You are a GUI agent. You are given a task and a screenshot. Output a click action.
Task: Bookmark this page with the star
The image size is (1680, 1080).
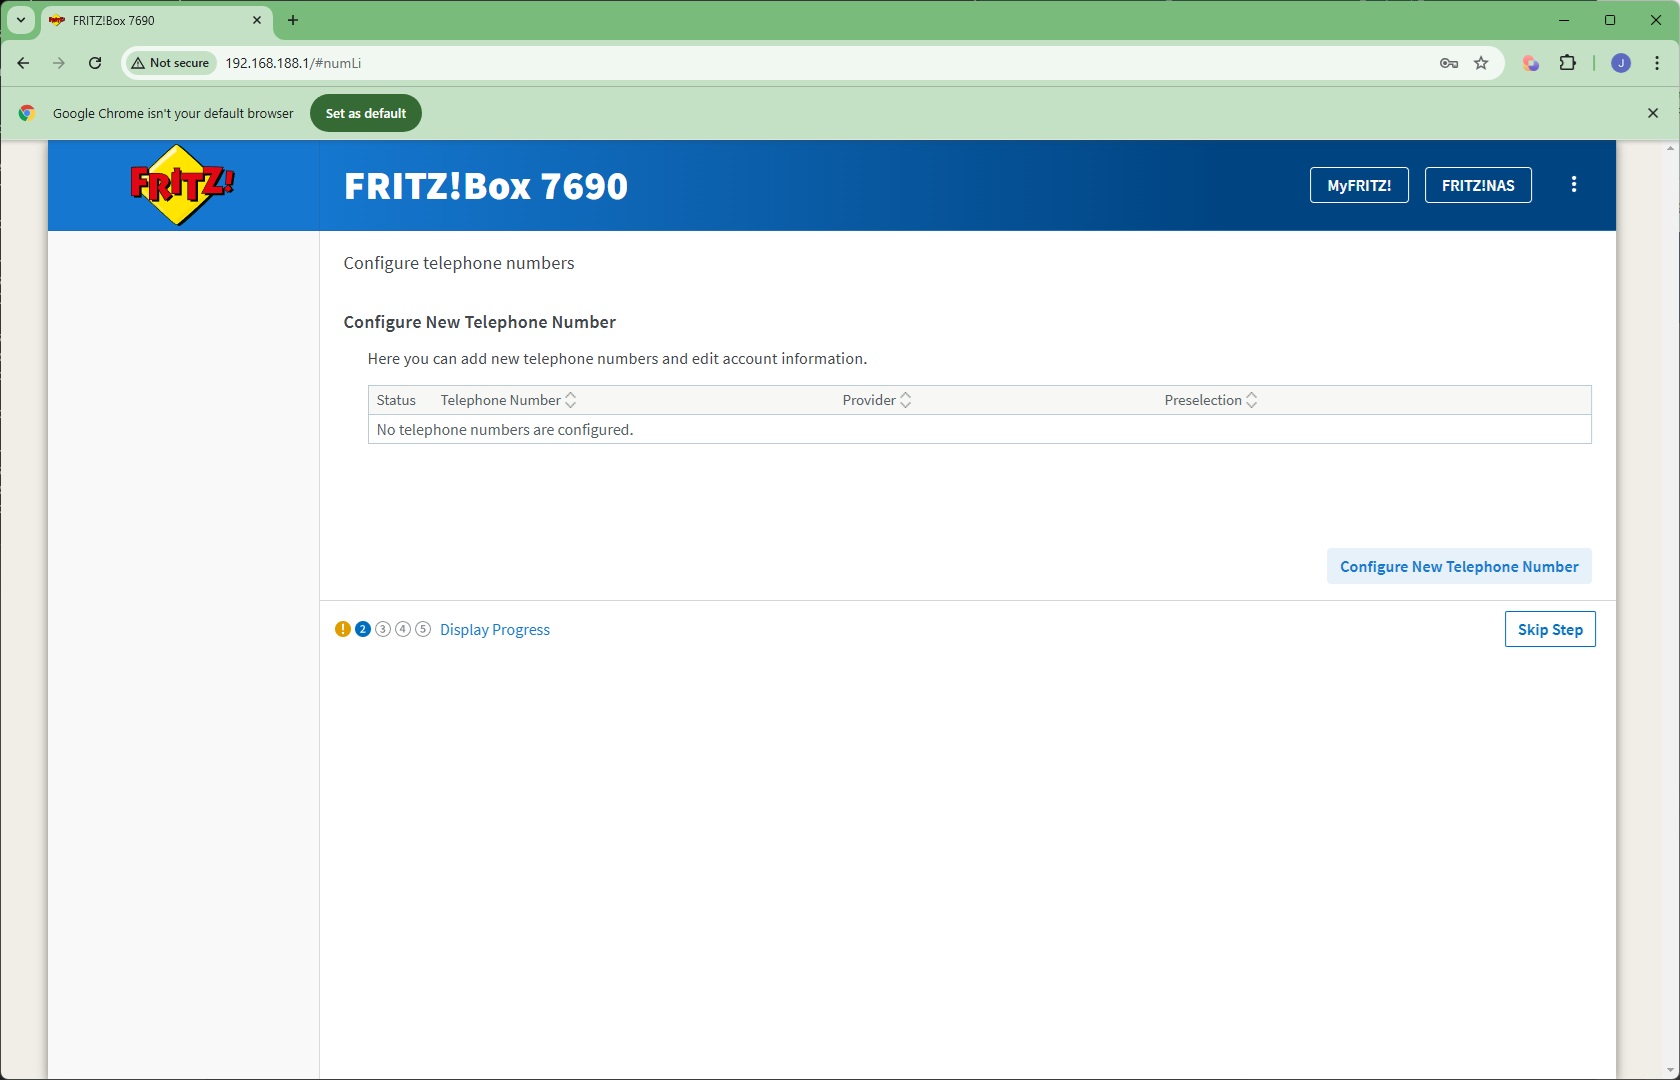[1482, 63]
